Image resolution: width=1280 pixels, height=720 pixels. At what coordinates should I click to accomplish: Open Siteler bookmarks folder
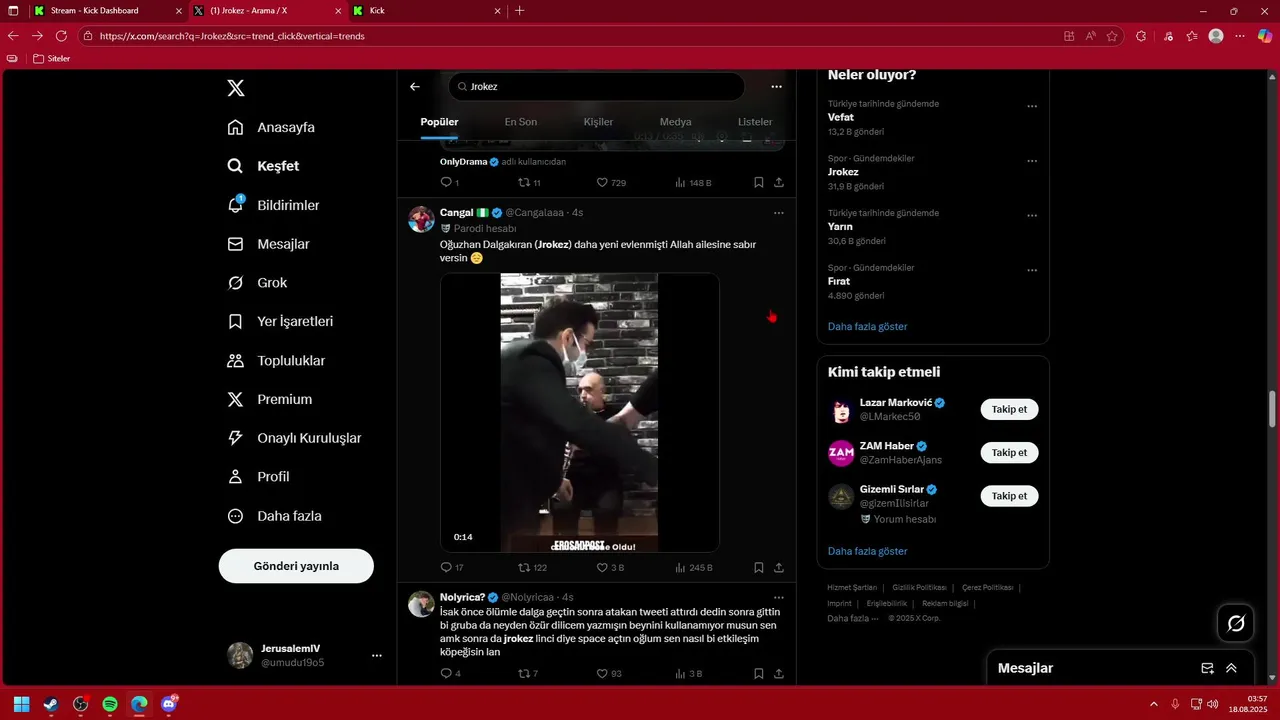(x=52, y=59)
